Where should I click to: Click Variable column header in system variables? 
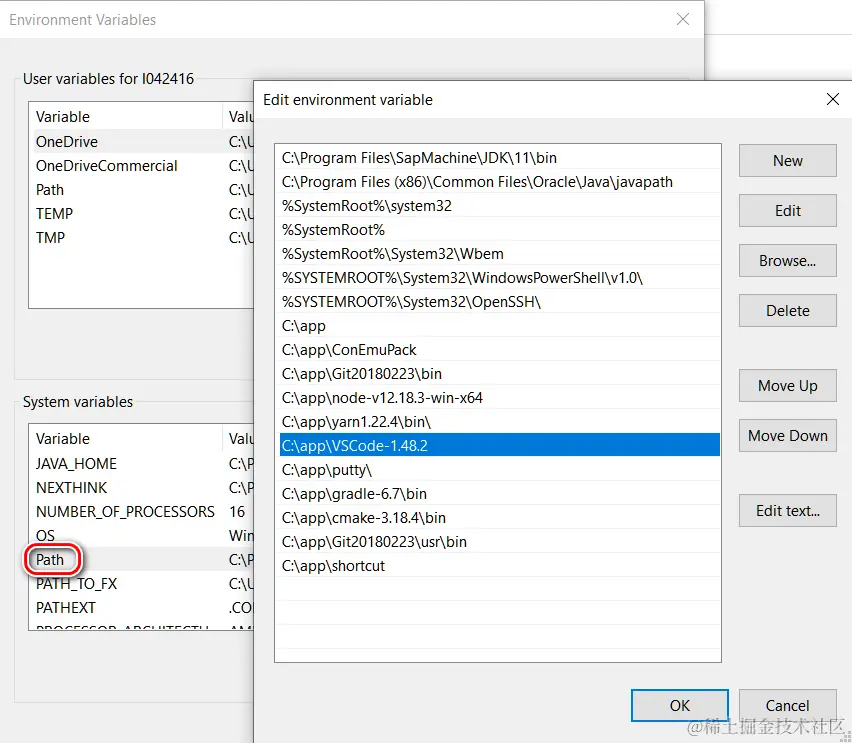coord(126,438)
